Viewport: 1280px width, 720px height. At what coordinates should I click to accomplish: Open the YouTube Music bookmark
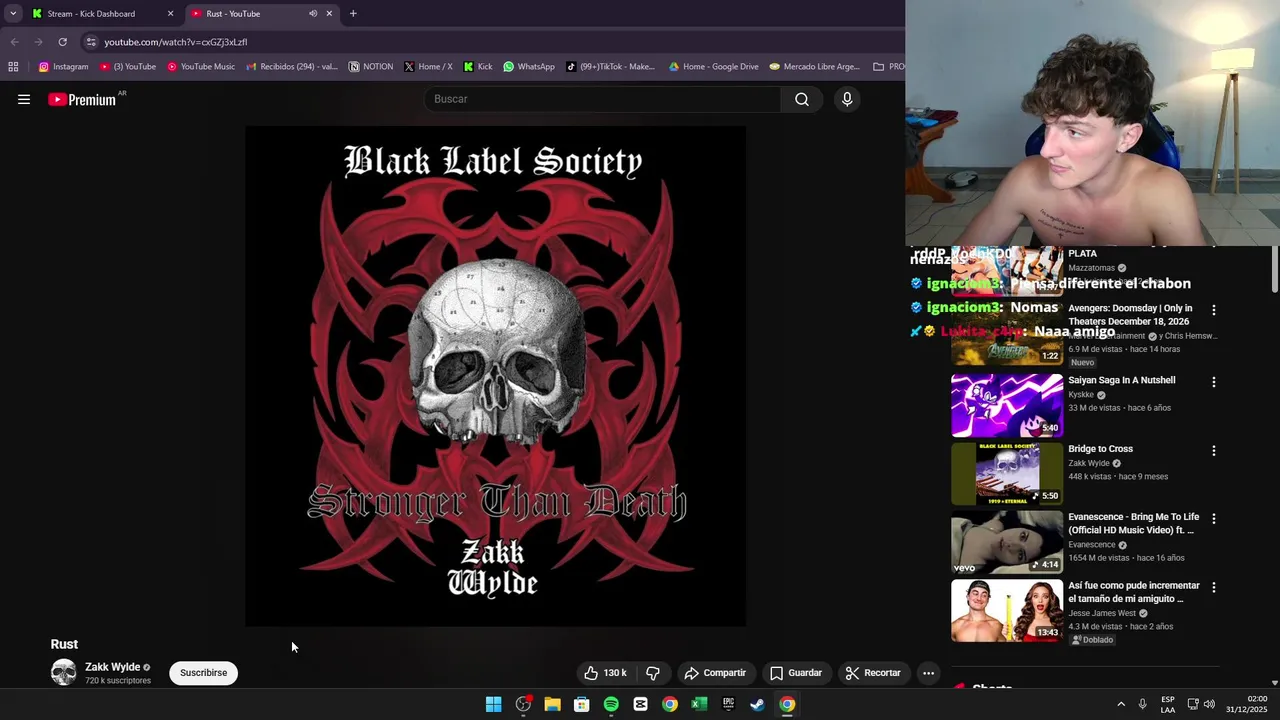(x=201, y=67)
